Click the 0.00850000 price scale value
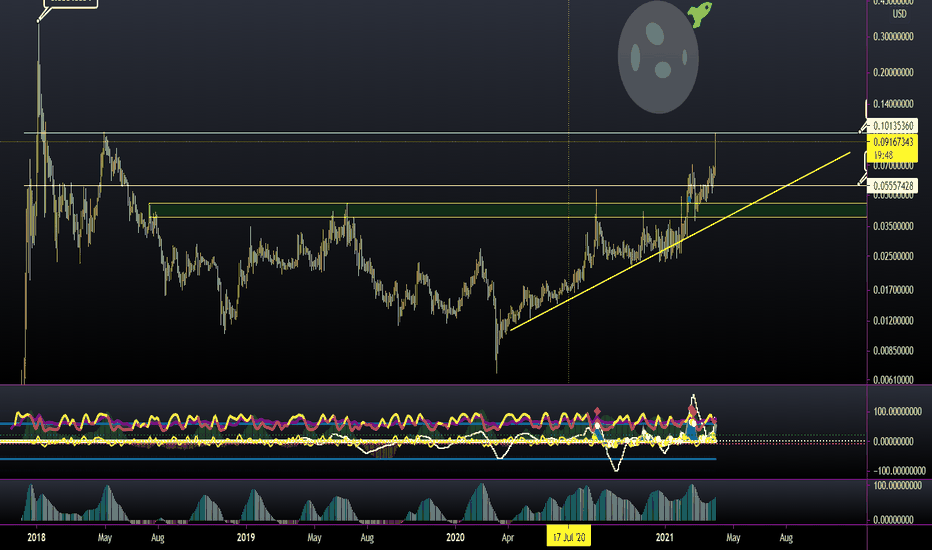Viewport: 932px width, 550px height. (893, 351)
